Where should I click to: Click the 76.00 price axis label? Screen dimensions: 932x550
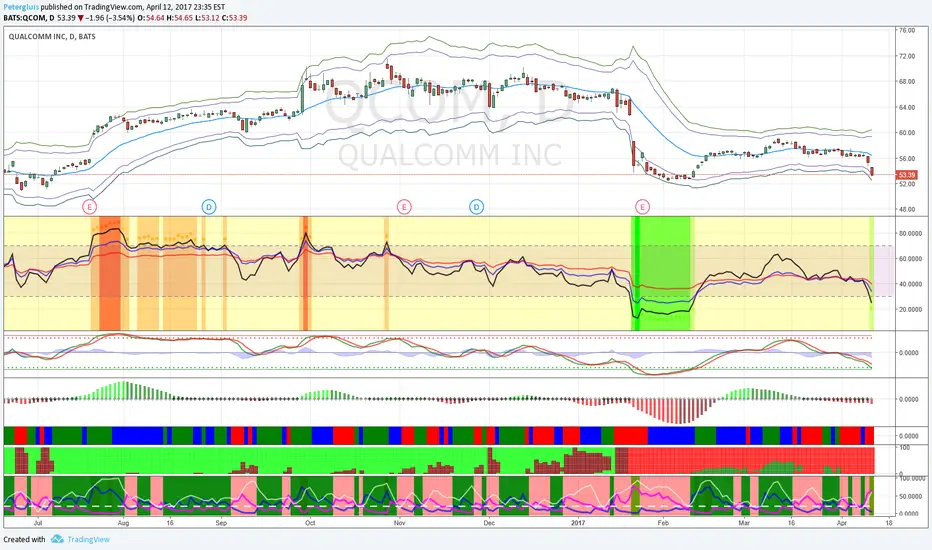[907, 30]
